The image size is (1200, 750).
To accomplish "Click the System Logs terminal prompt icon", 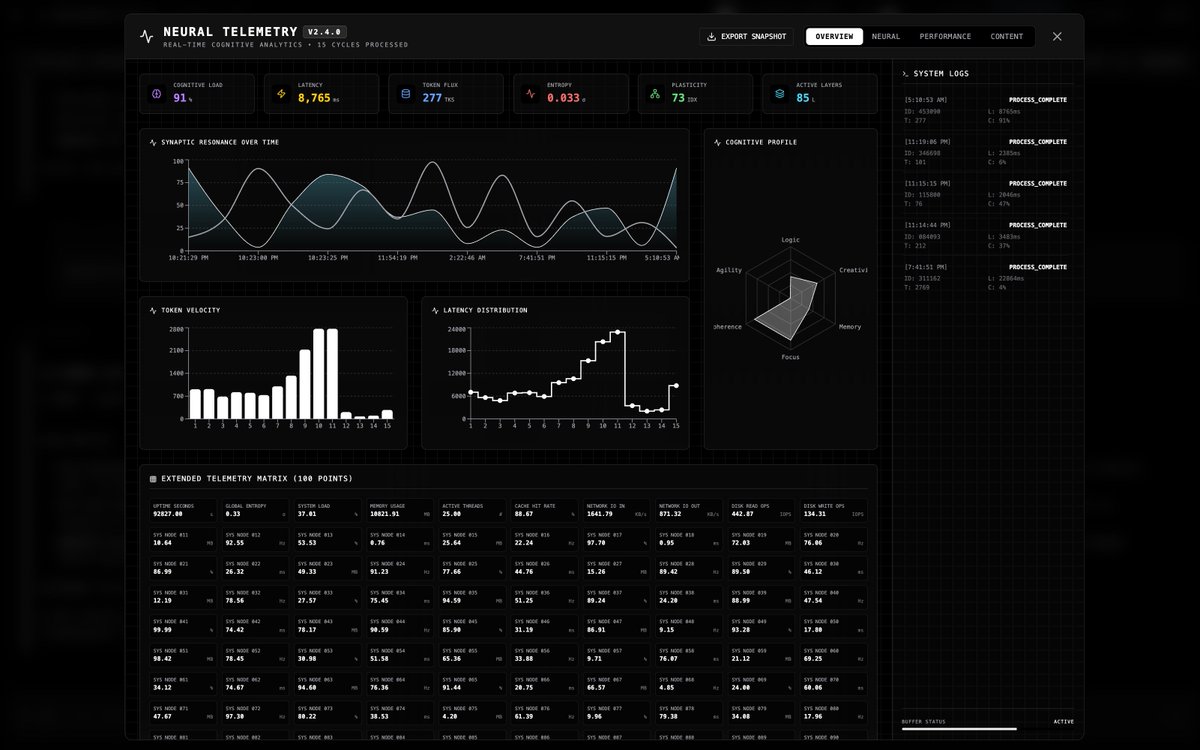I will [905, 73].
